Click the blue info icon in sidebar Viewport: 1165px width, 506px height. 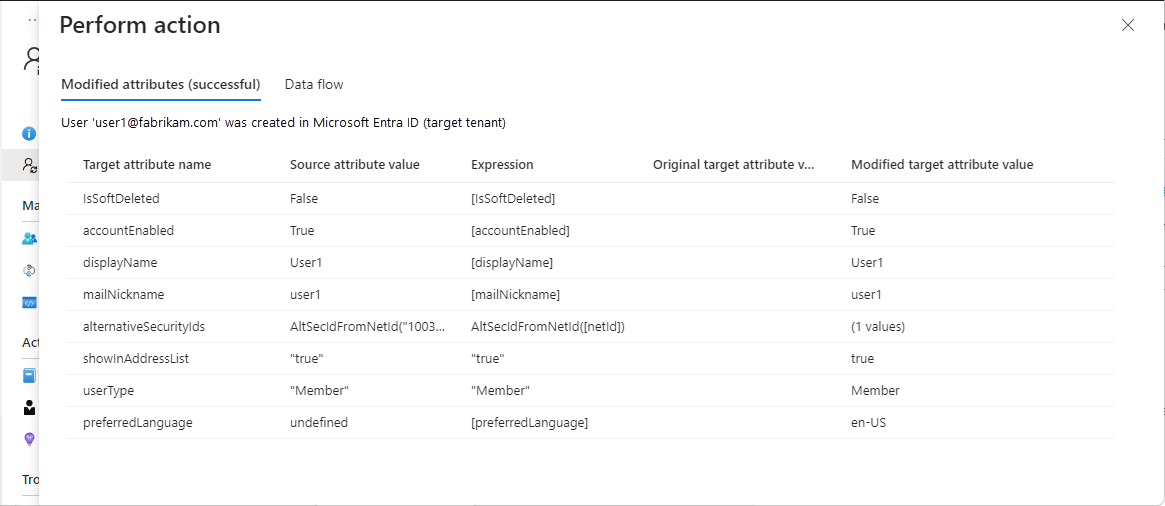point(29,133)
